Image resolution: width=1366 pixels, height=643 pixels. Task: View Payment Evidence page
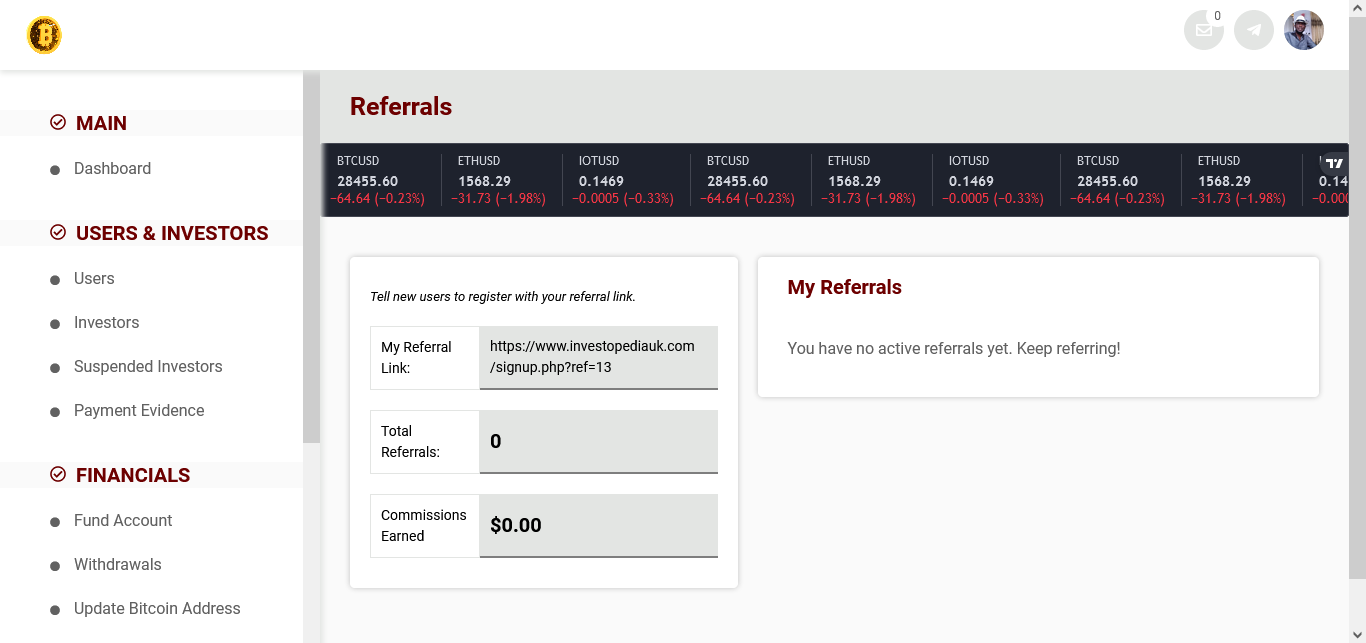[x=139, y=411]
